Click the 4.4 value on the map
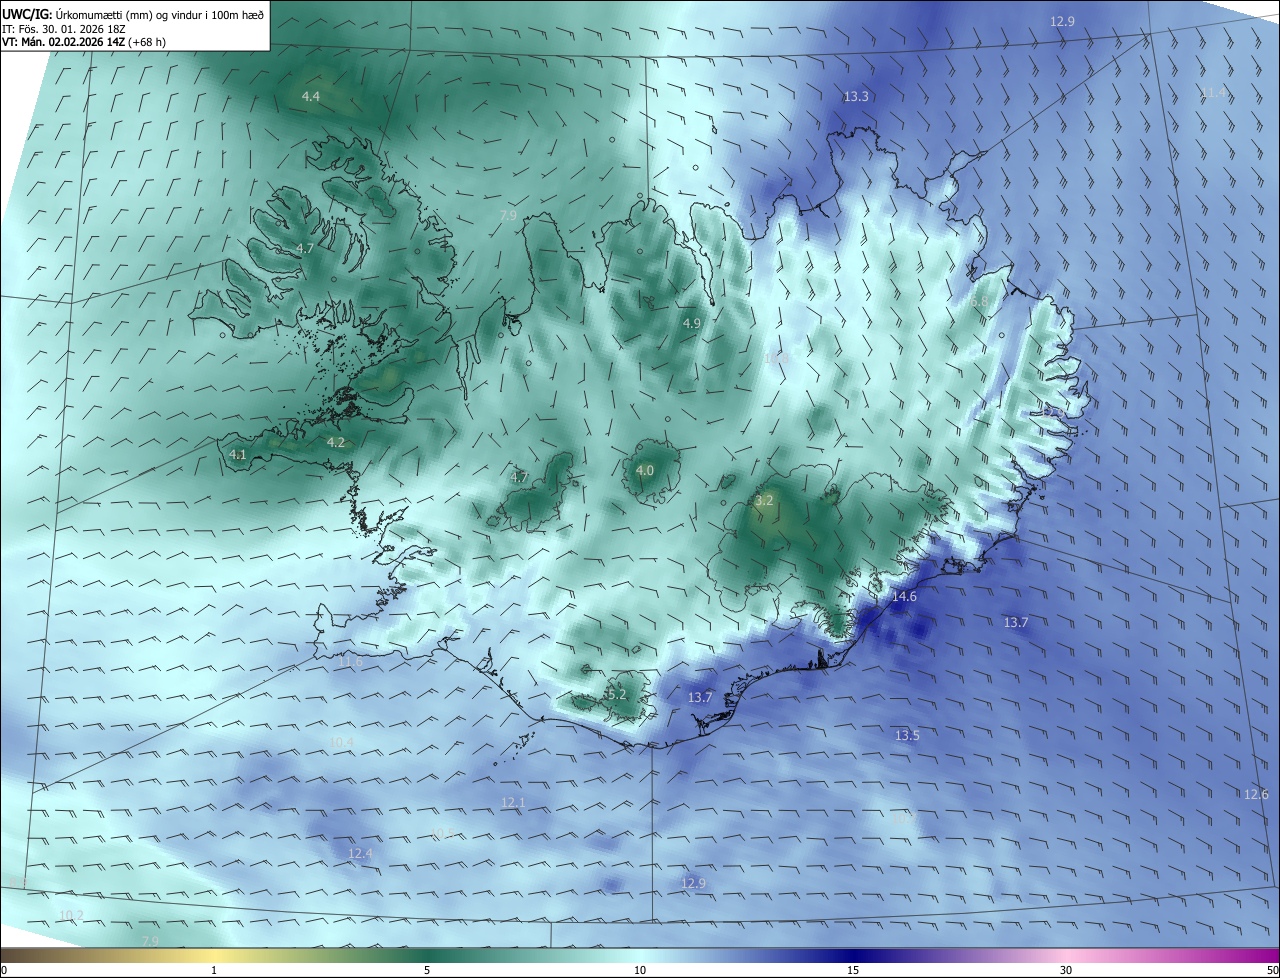 coord(311,96)
